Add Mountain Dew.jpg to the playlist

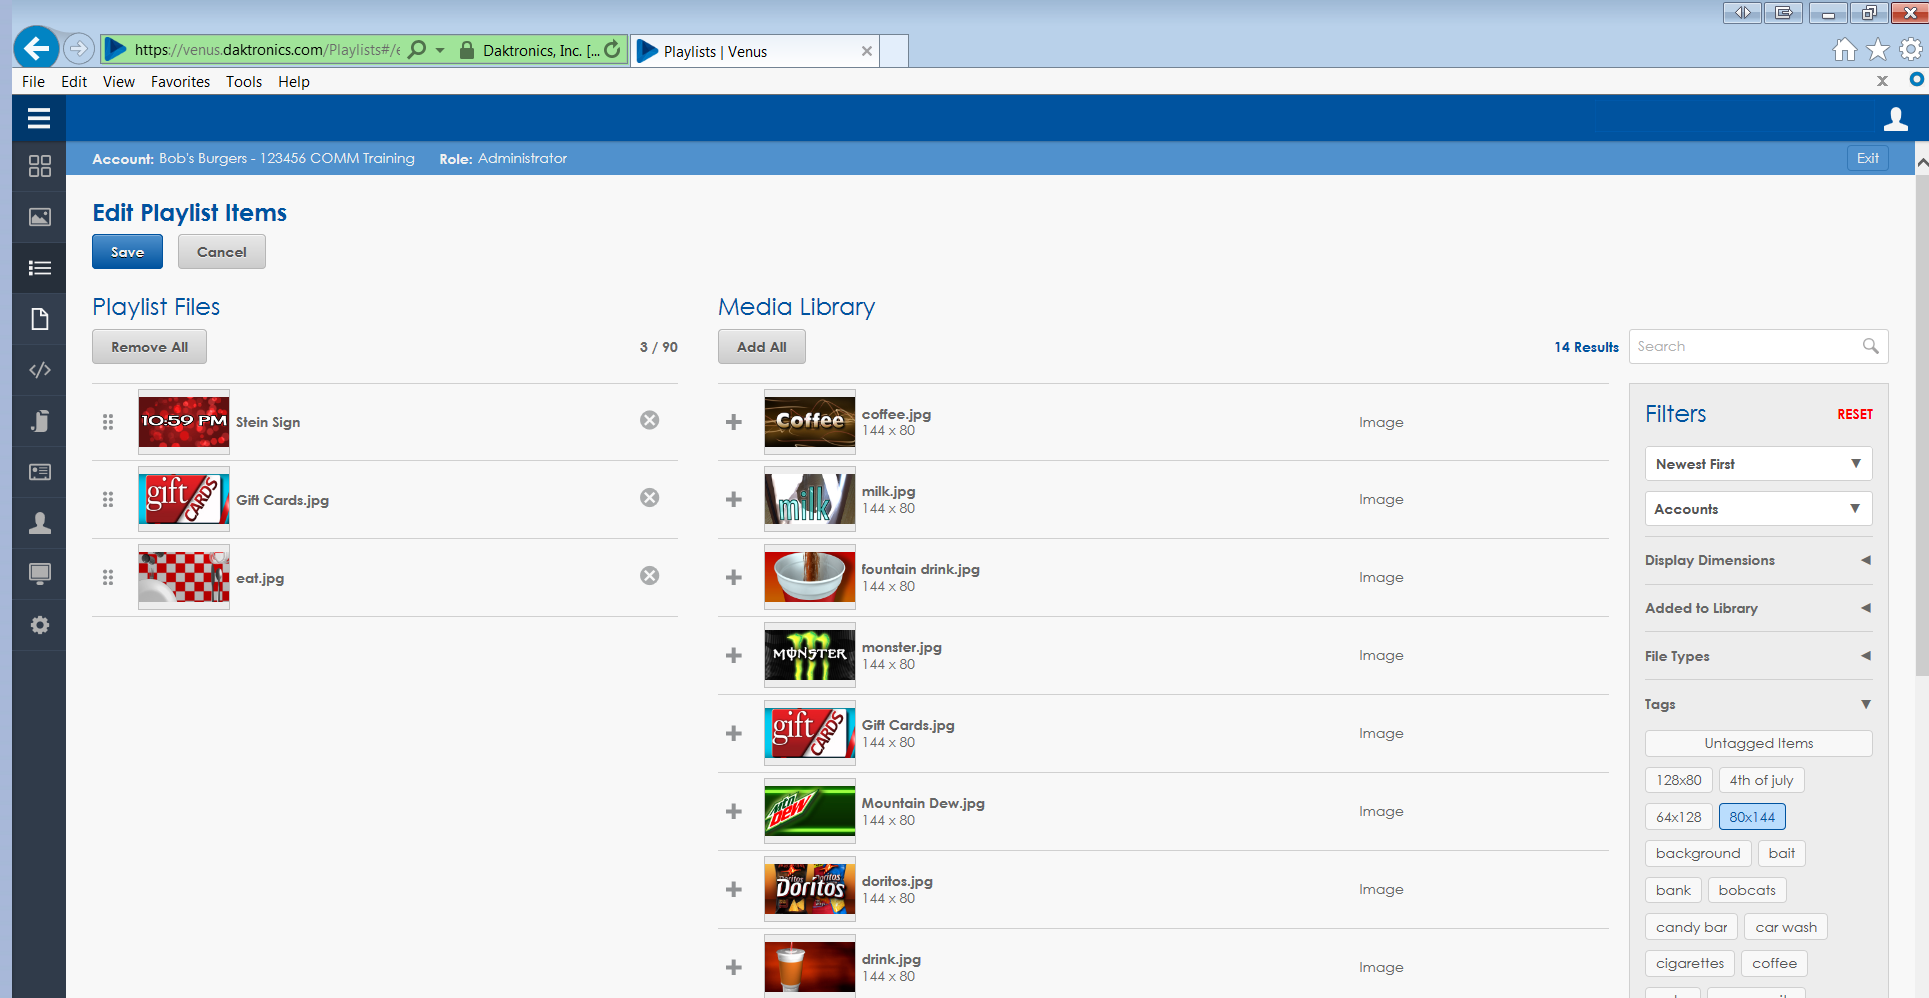pyautogui.click(x=734, y=811)
